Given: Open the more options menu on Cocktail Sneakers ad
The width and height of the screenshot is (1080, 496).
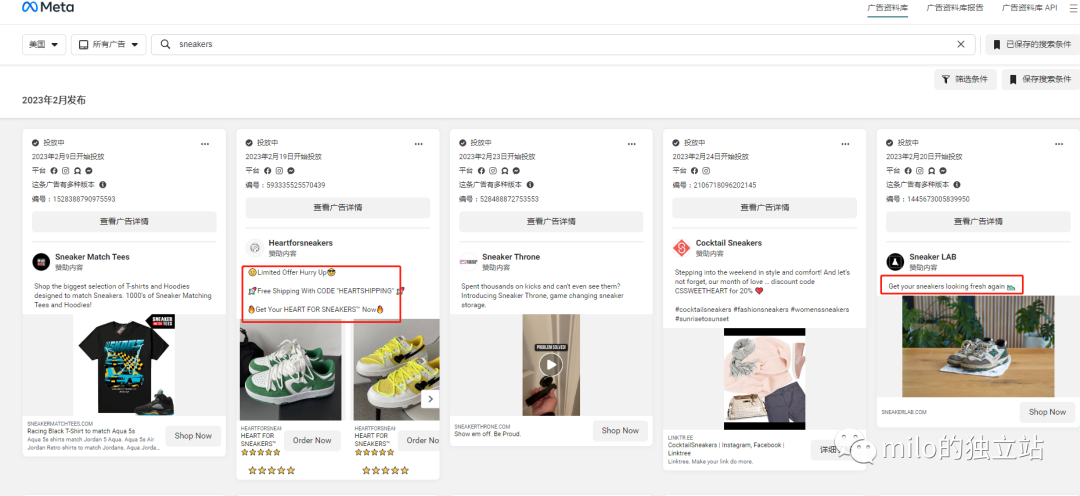Looking at the screenshot, I should pos(846,144).
